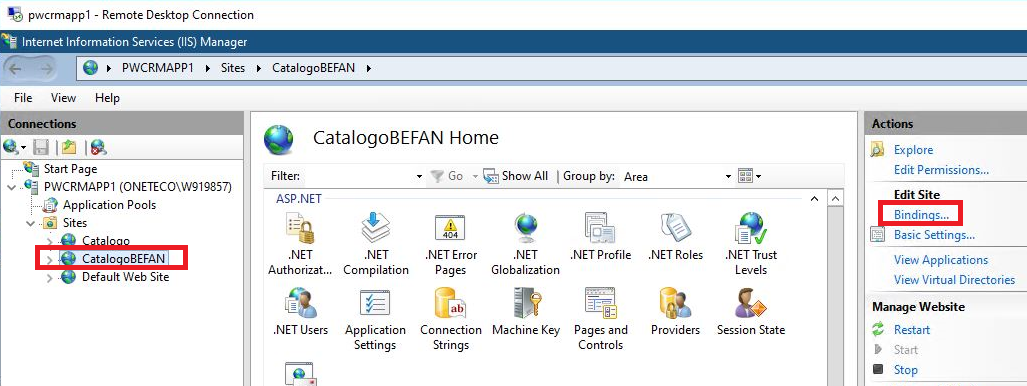The height and width of the screenshot is (386, 1027).
Task: Click the Show All filter button
Action: [515, 176]
